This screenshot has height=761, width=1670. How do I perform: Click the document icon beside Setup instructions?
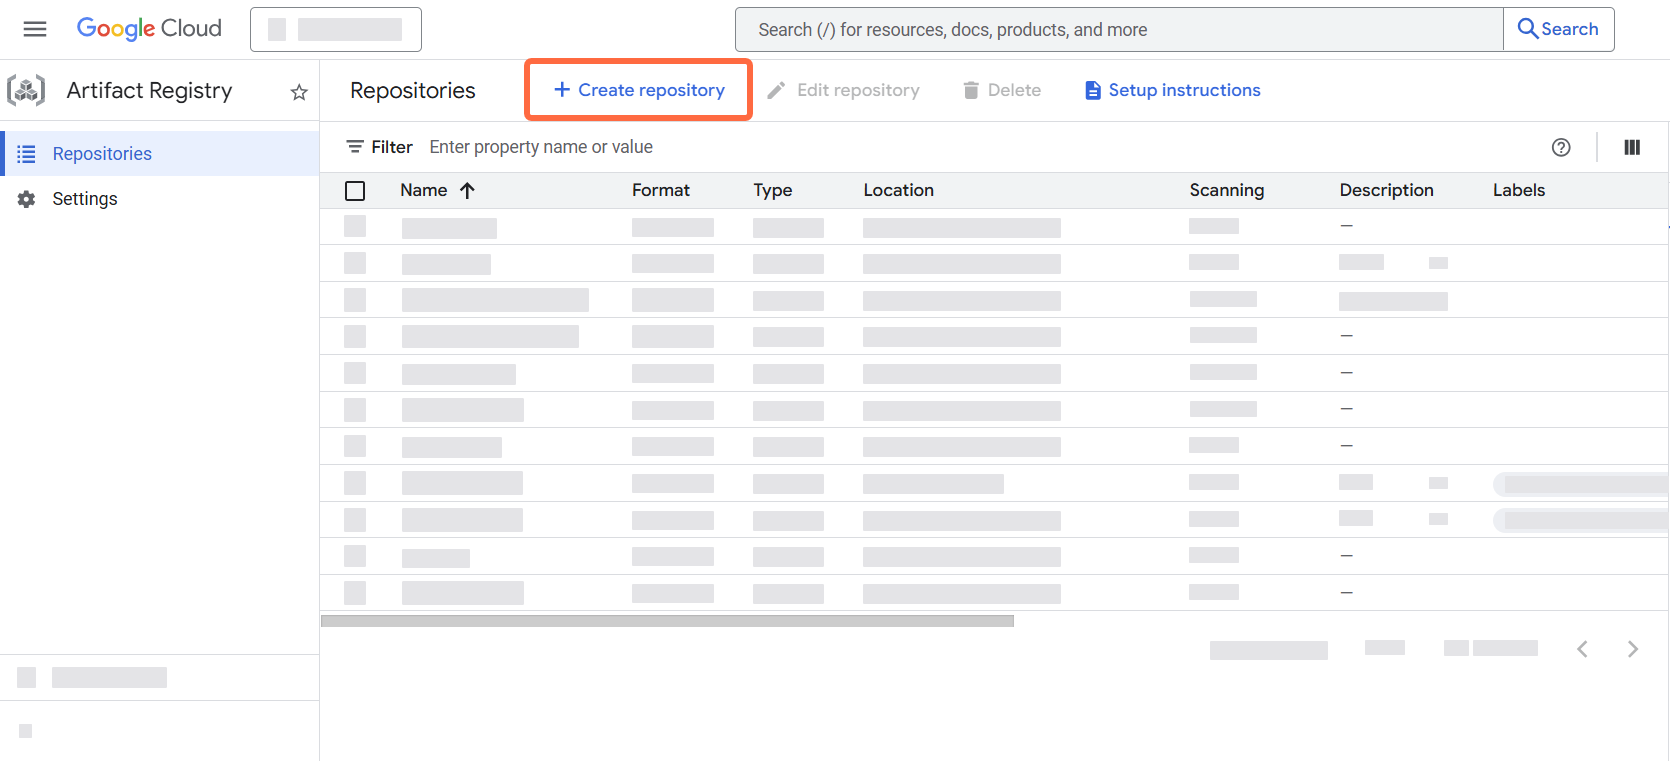click(1093, 91)
